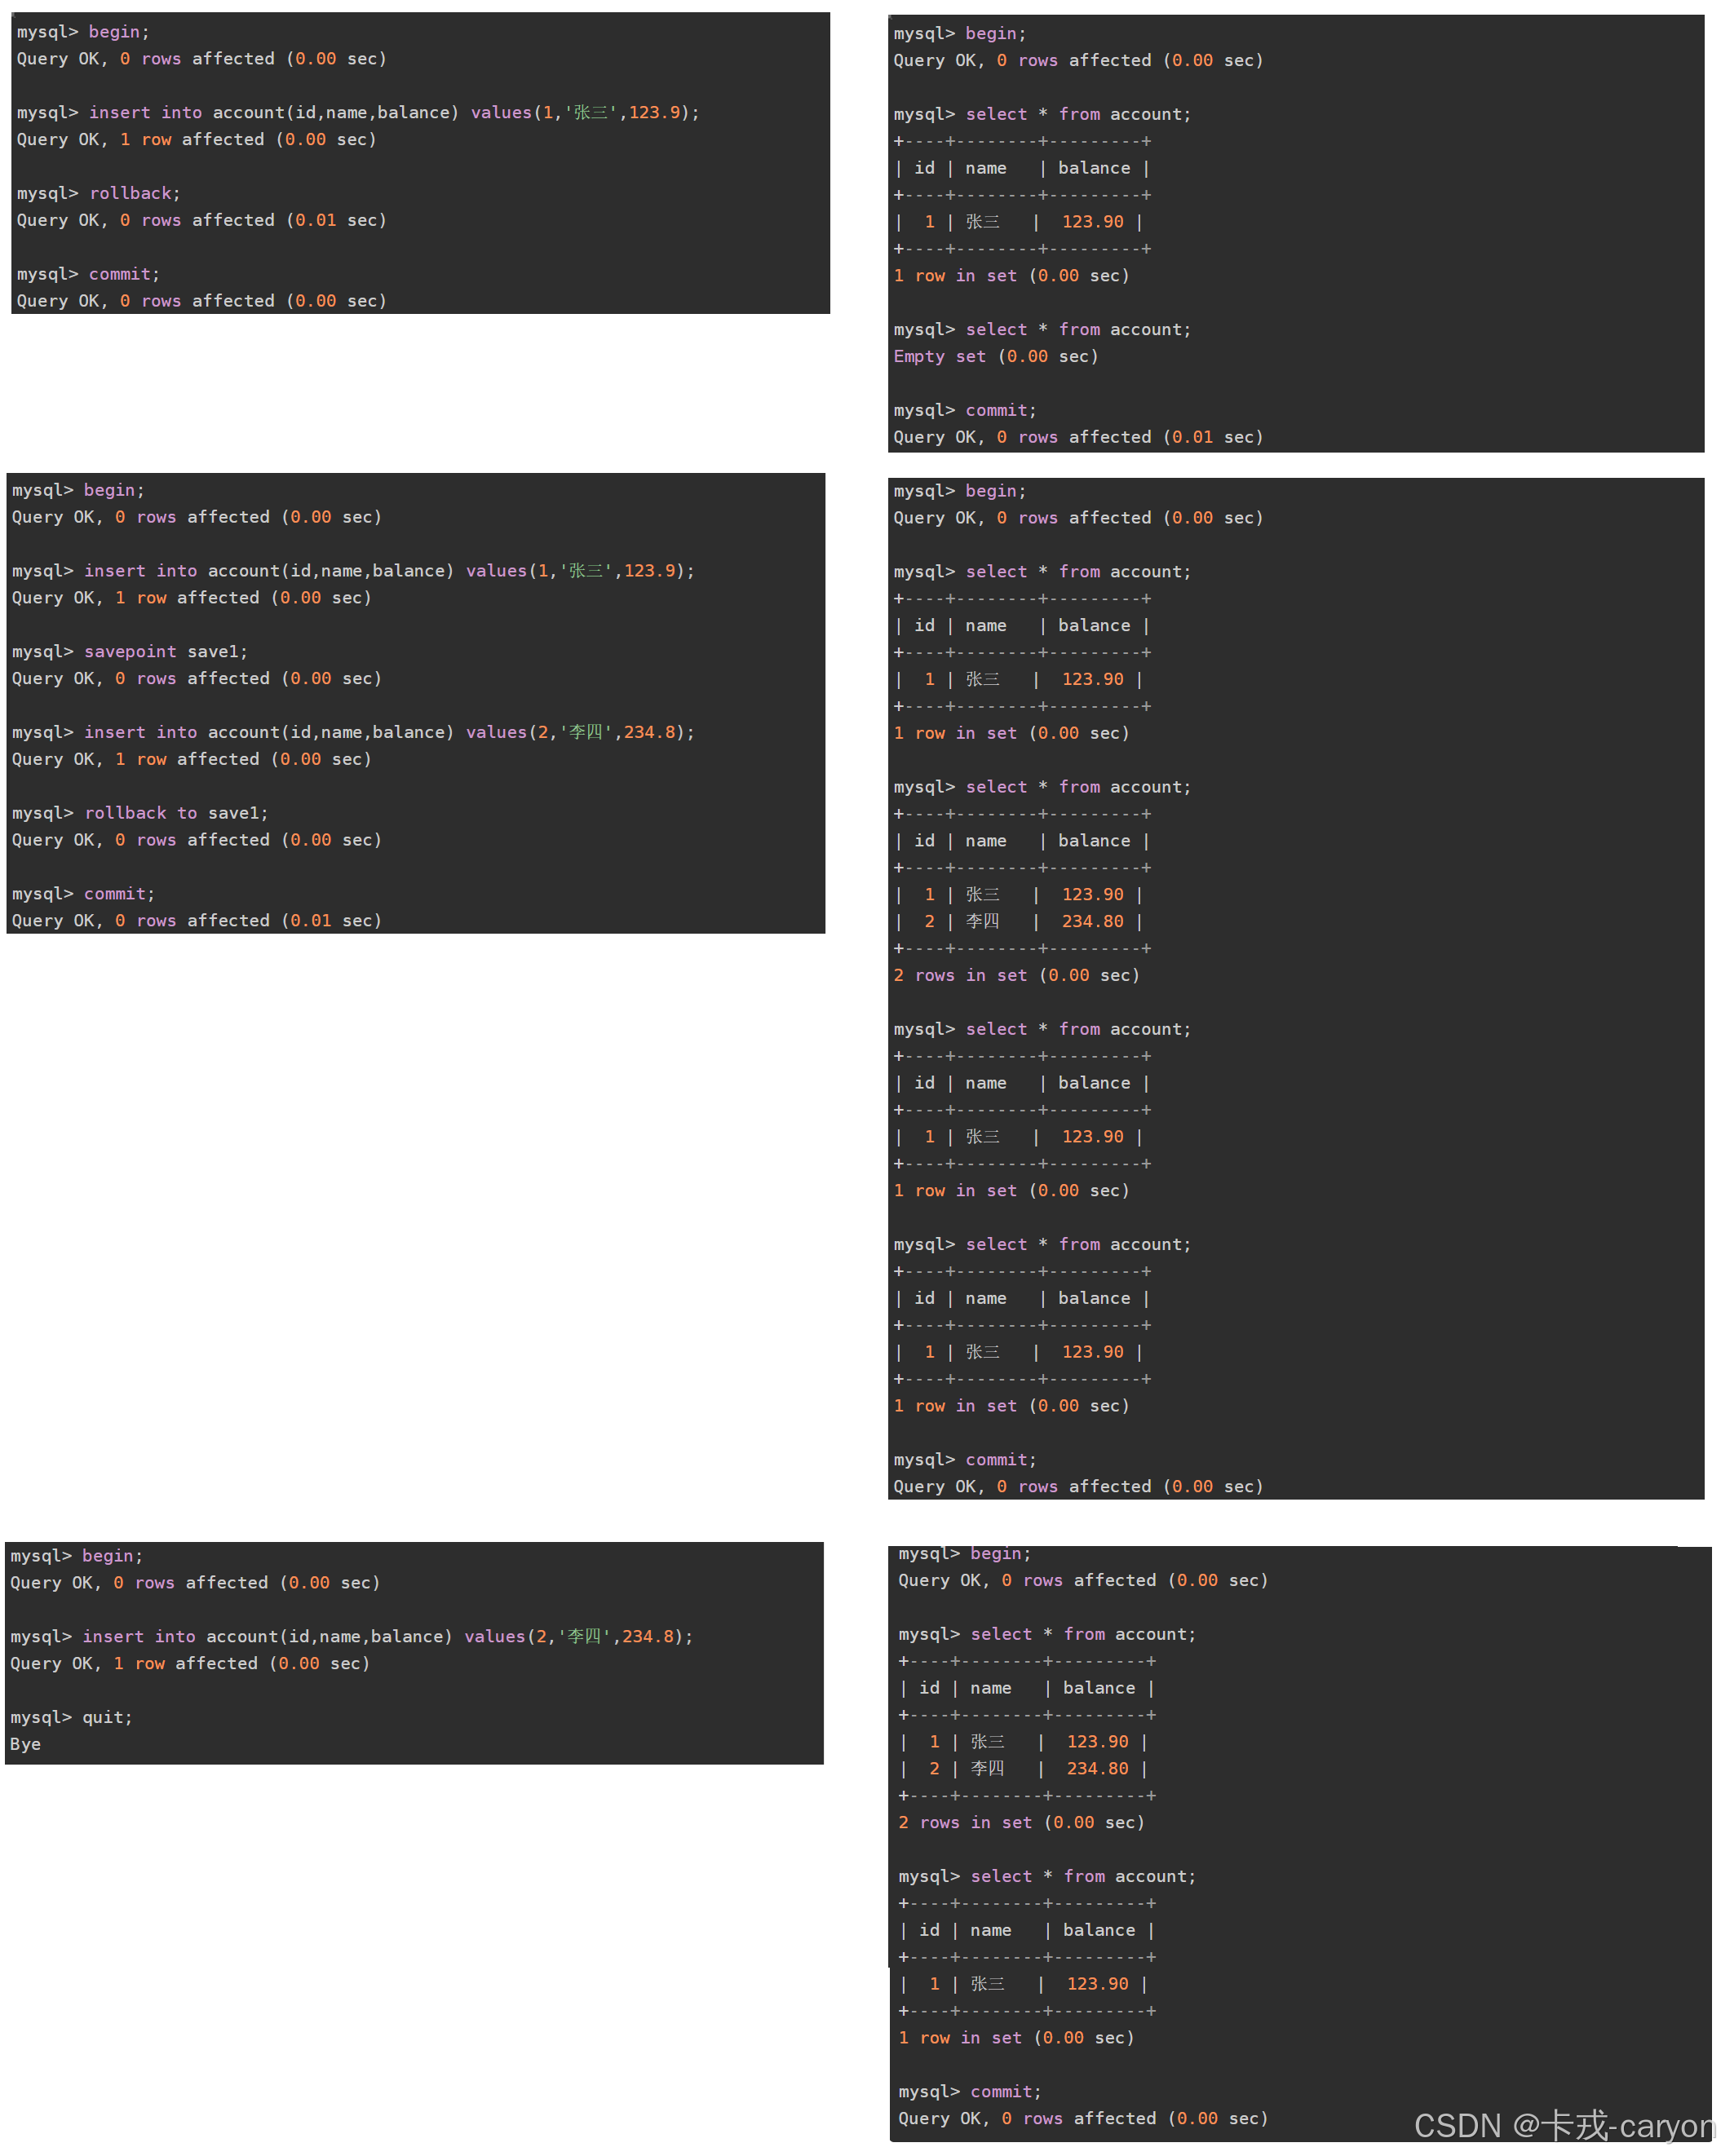Click 'begin;' in the middle-left terminal
Viewport: 1721px width, 2156px height.
[114, 490]
